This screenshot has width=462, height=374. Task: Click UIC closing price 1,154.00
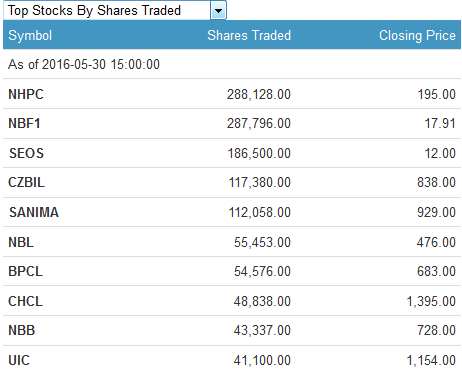tap(431, 360)
